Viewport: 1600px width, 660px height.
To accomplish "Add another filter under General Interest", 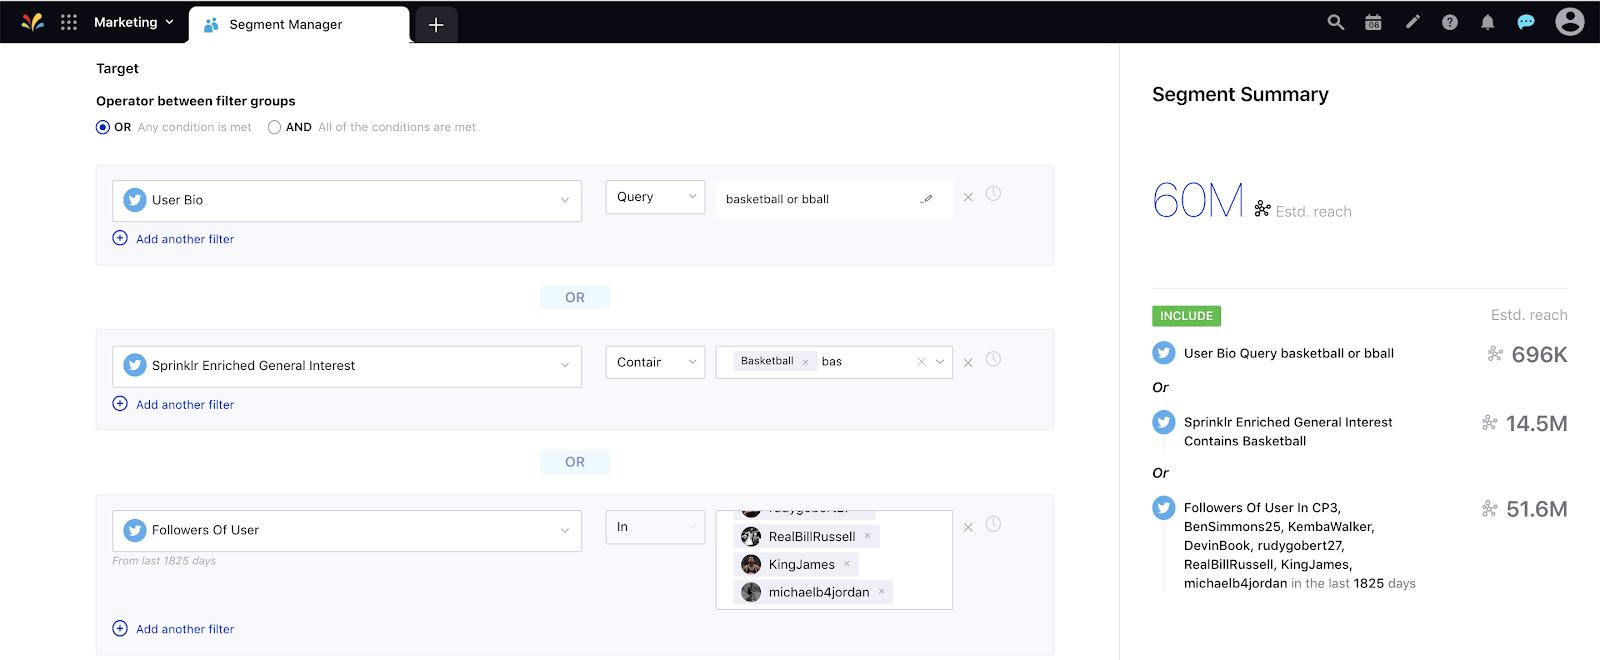I will tap(173, 405).
